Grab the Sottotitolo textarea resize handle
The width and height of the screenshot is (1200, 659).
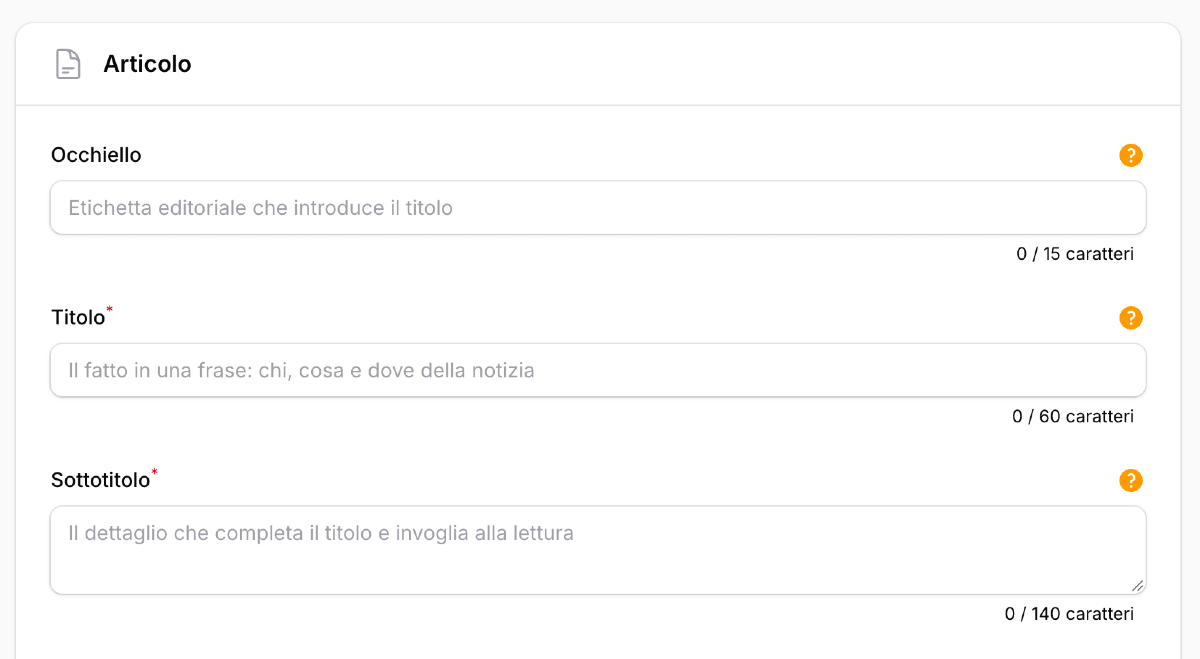coord(1137,586)
